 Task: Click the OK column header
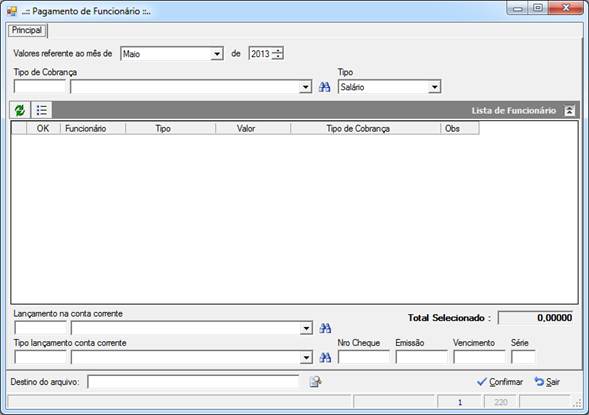click(43, 128)
